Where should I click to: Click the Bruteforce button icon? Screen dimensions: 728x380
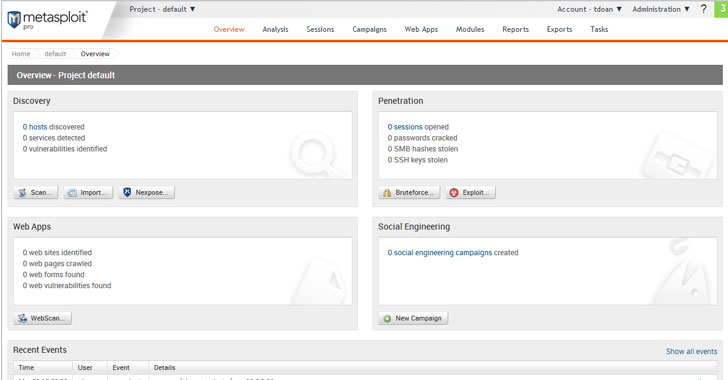pos(387,192)
